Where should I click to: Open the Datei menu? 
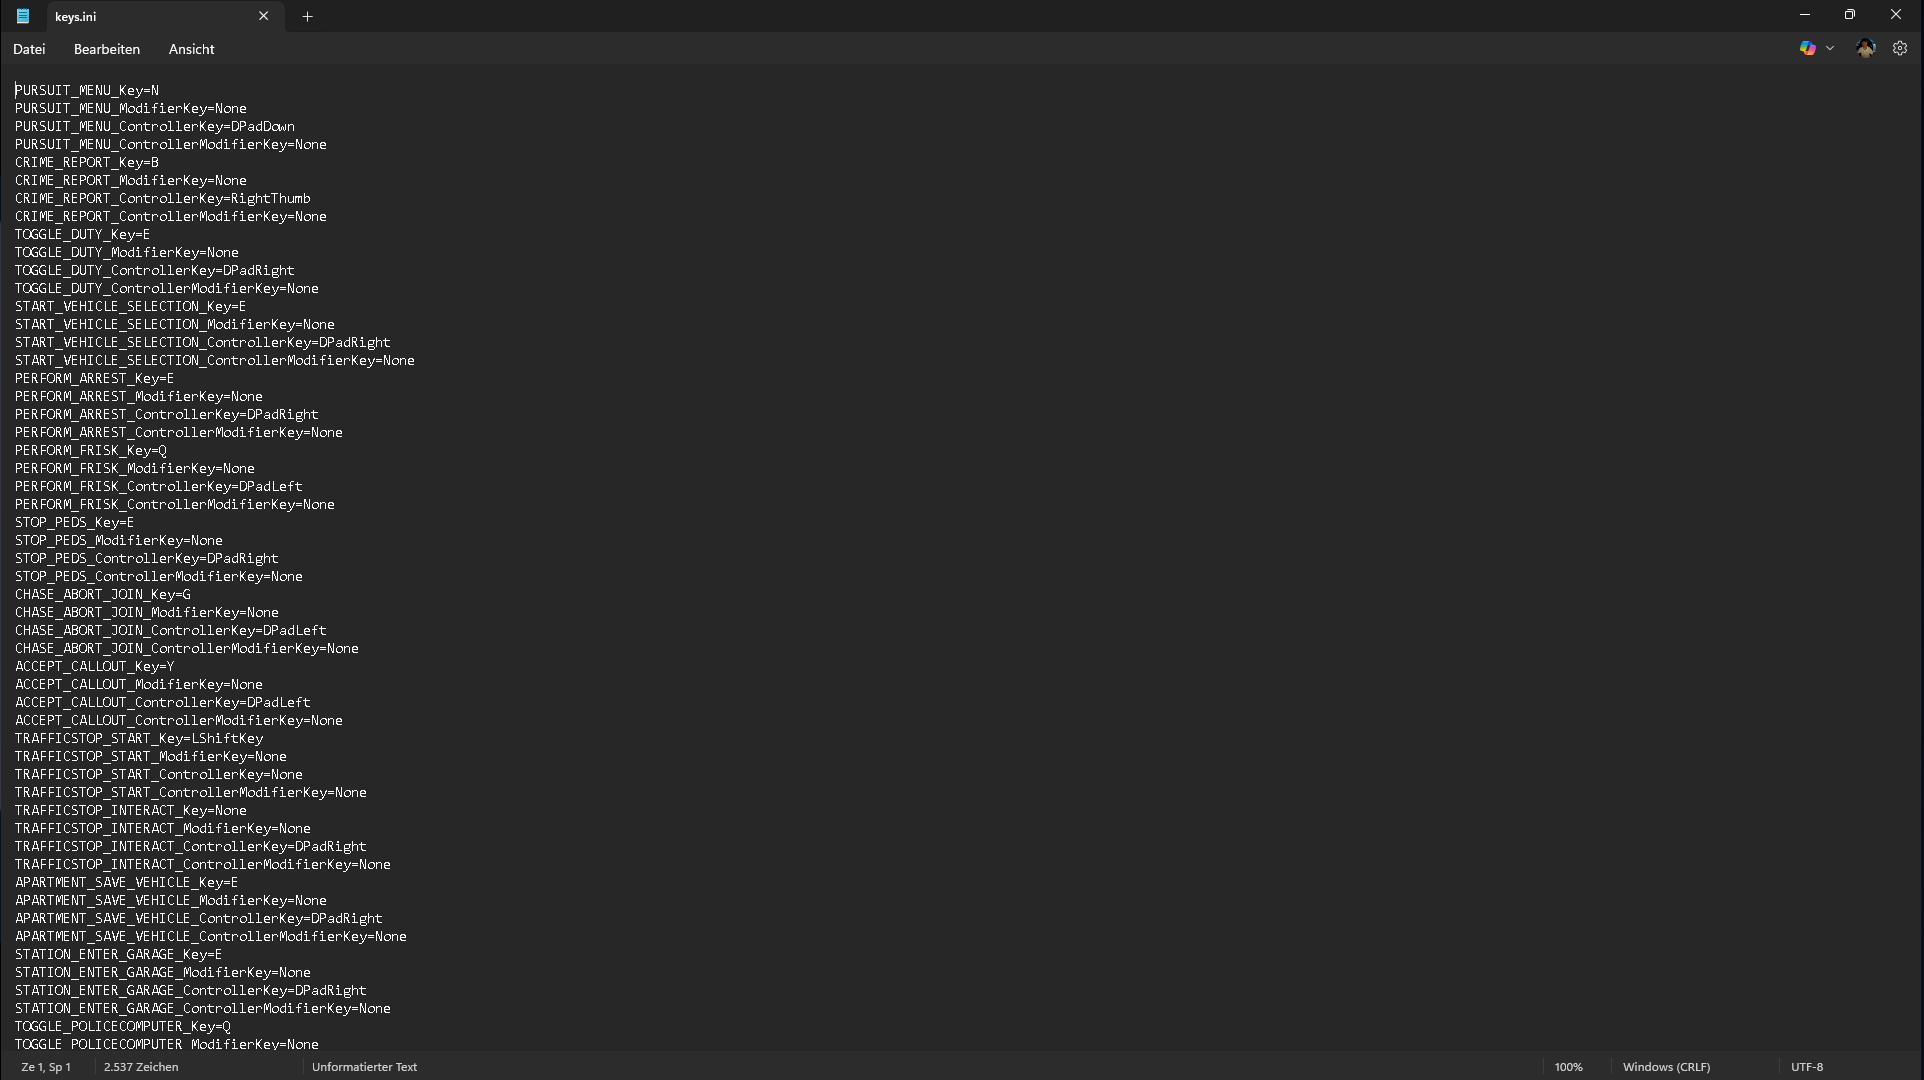coord(29,49)
